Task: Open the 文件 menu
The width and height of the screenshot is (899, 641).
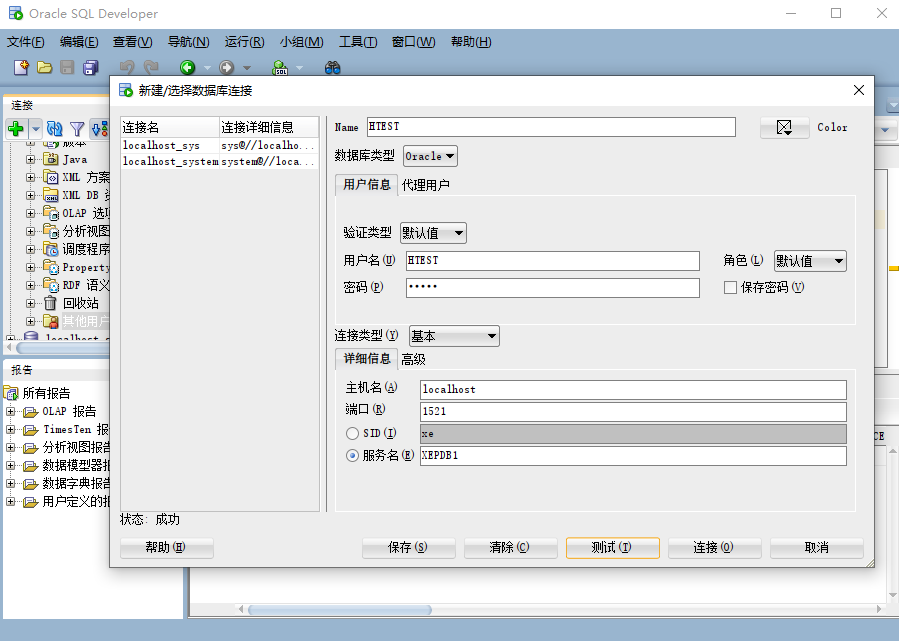Action: pyautogui.click(x=26, y=42)
